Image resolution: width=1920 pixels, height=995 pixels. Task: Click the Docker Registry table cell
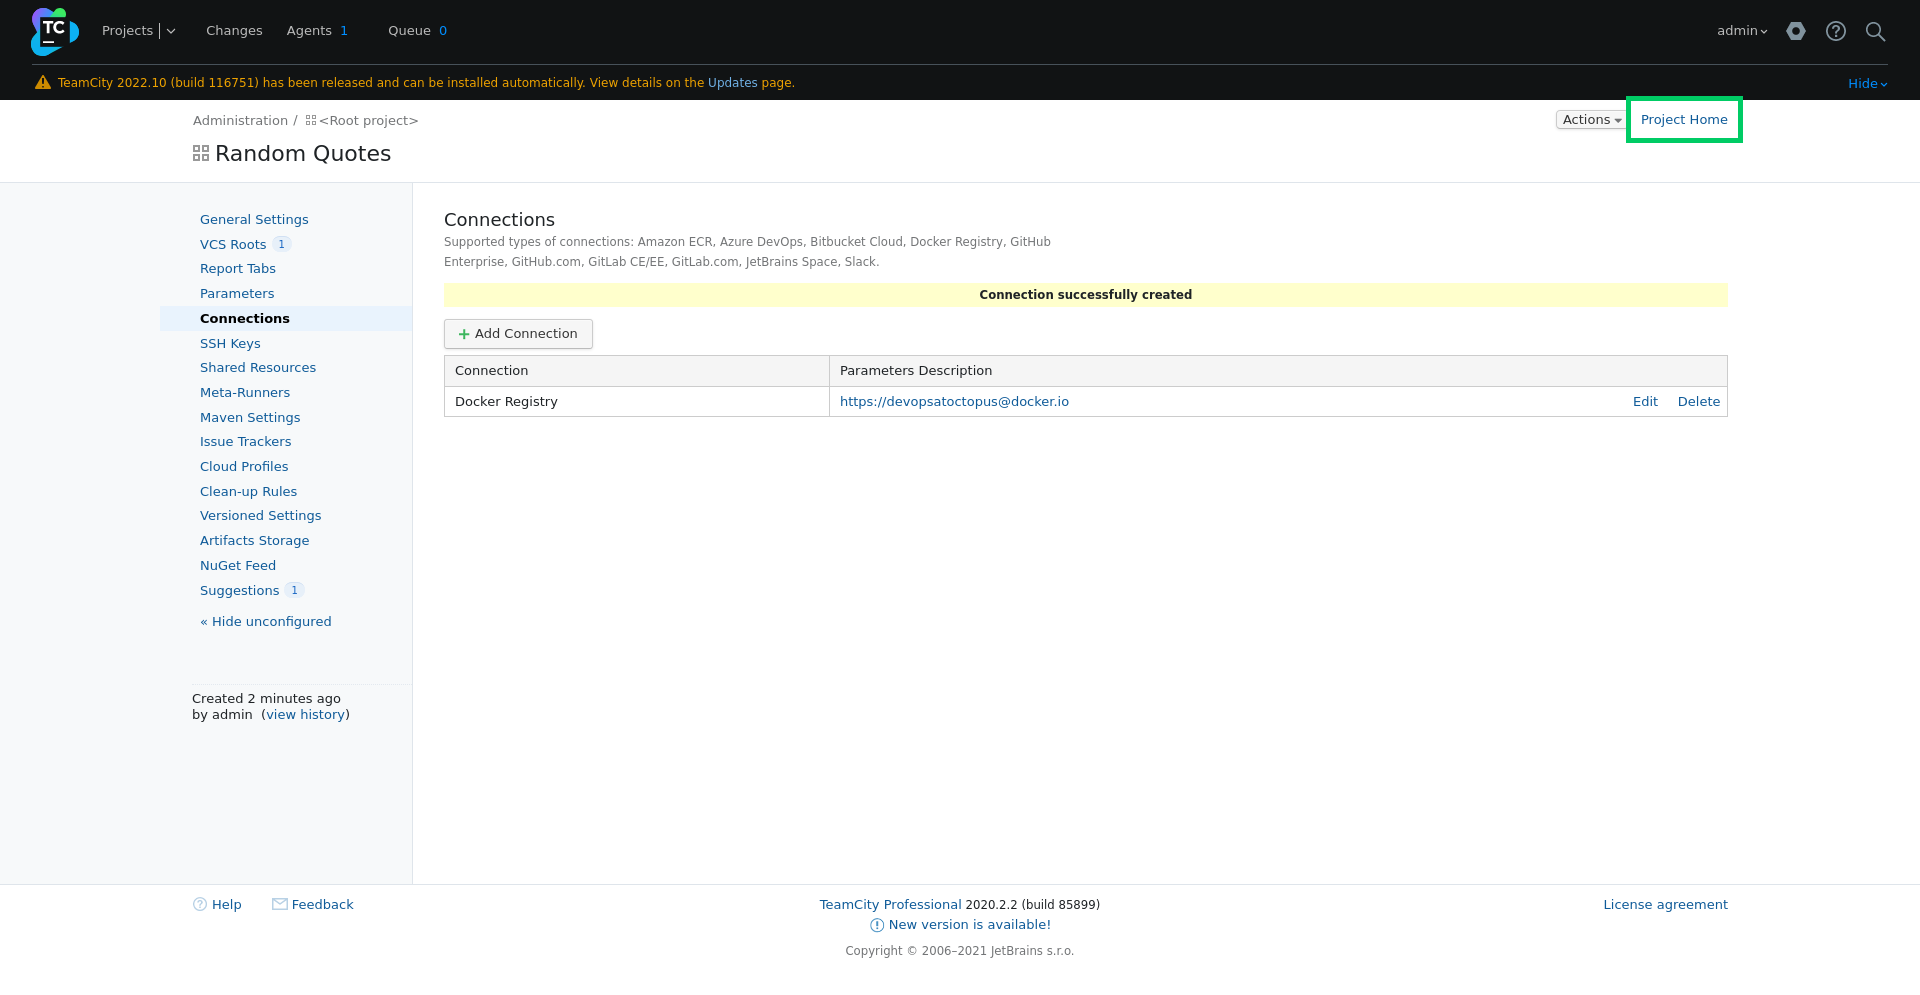(637, 402)
